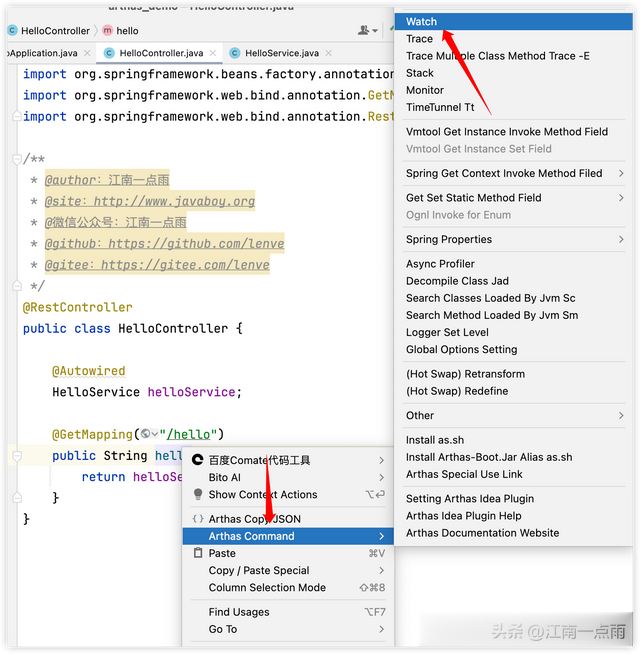Expand Copy / Paste Special submenu
Screen dimensions: 640x654
pyautogui.click(x=288, y=571)
